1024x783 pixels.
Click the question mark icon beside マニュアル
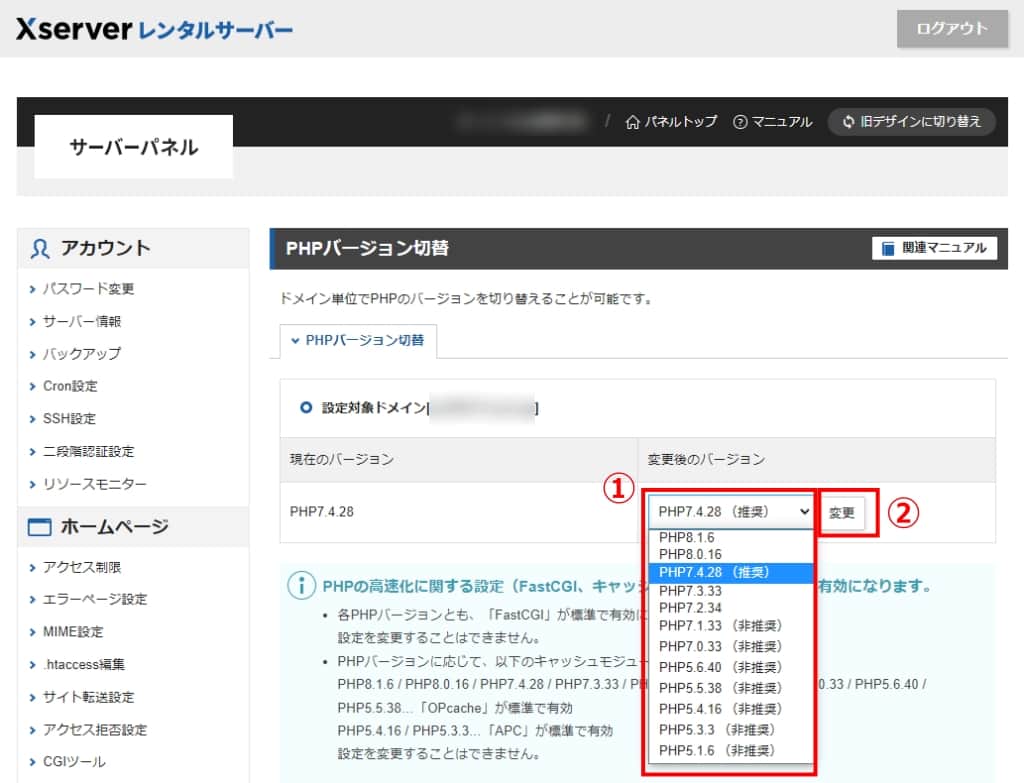[x=740, y=122]
